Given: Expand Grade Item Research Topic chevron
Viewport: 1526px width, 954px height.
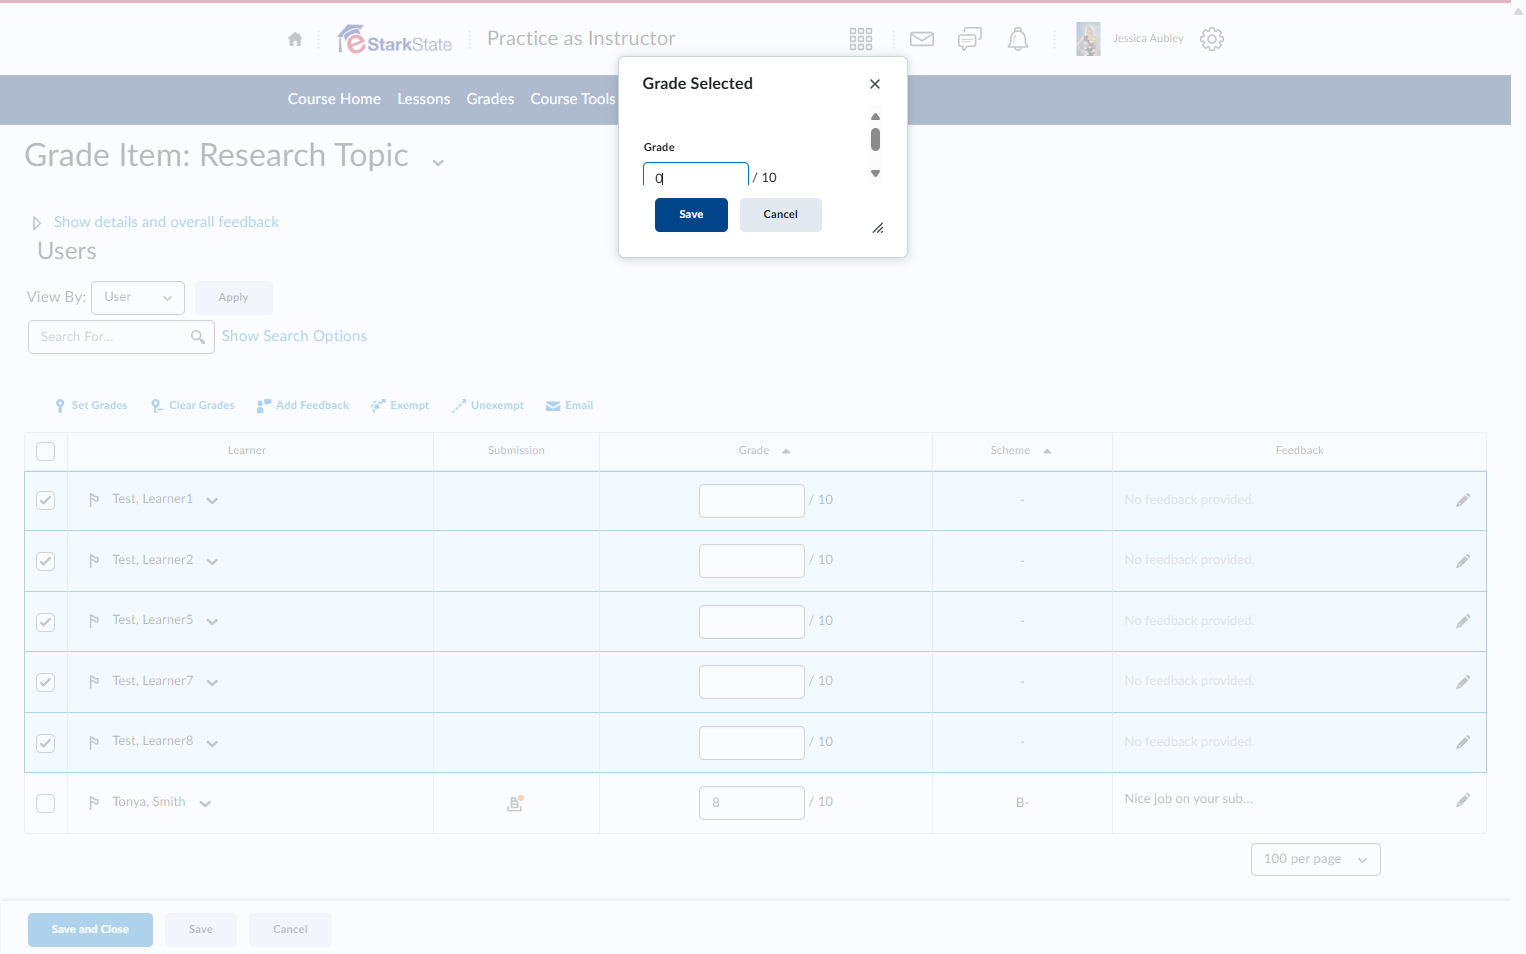Looking at the screenshot, I should coord(438,162).
